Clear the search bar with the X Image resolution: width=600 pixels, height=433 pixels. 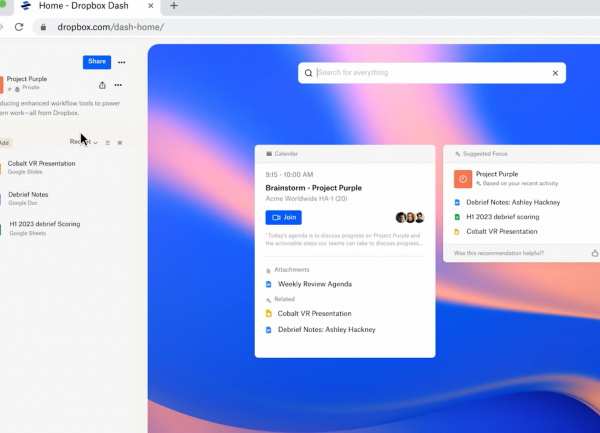[555, 73]
